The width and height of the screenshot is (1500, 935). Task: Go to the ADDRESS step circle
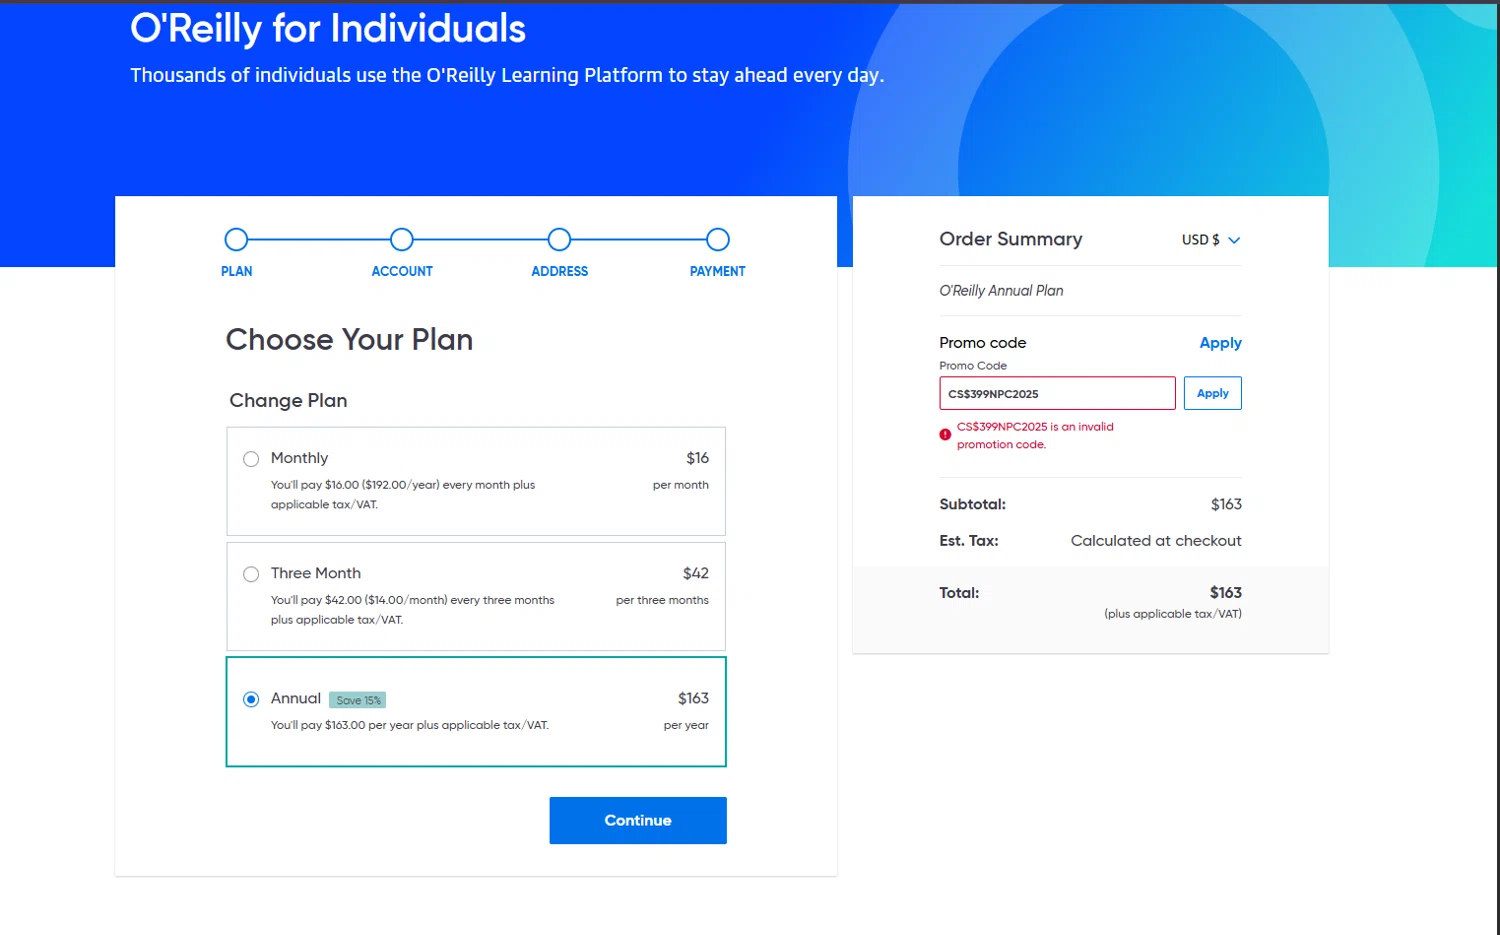pyautogui.click(x=559, y=240)
